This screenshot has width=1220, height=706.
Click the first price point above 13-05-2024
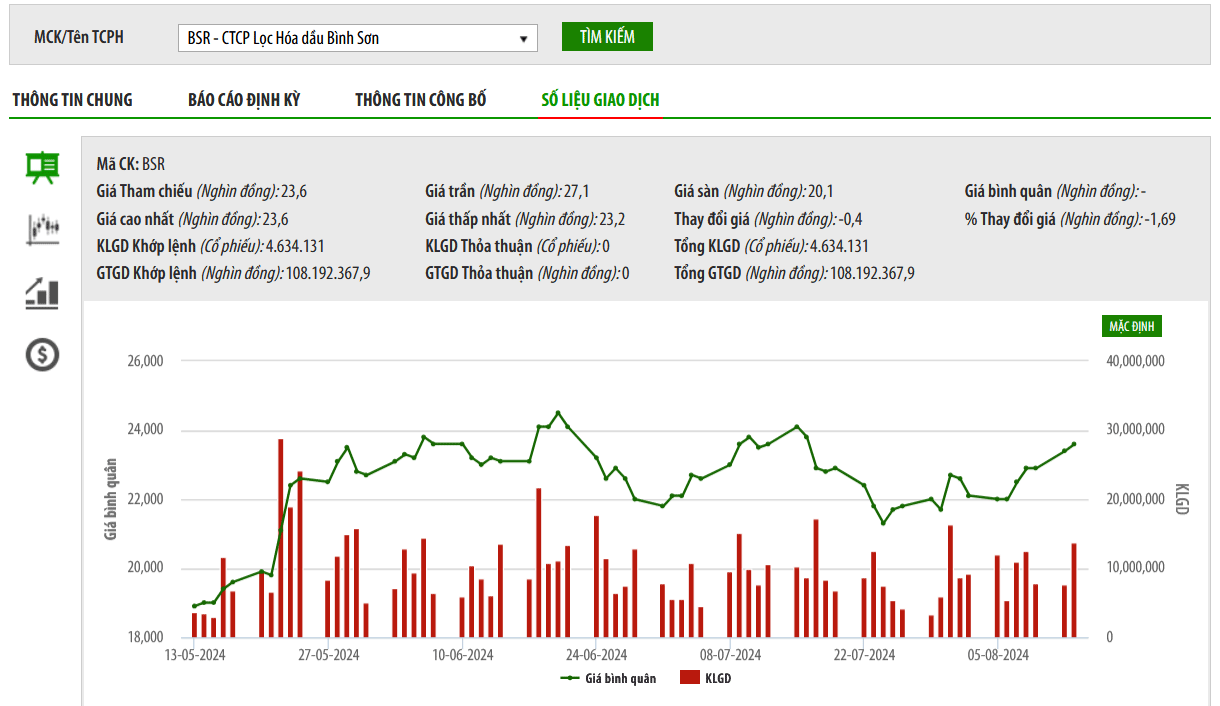click(x=195, y=606)
